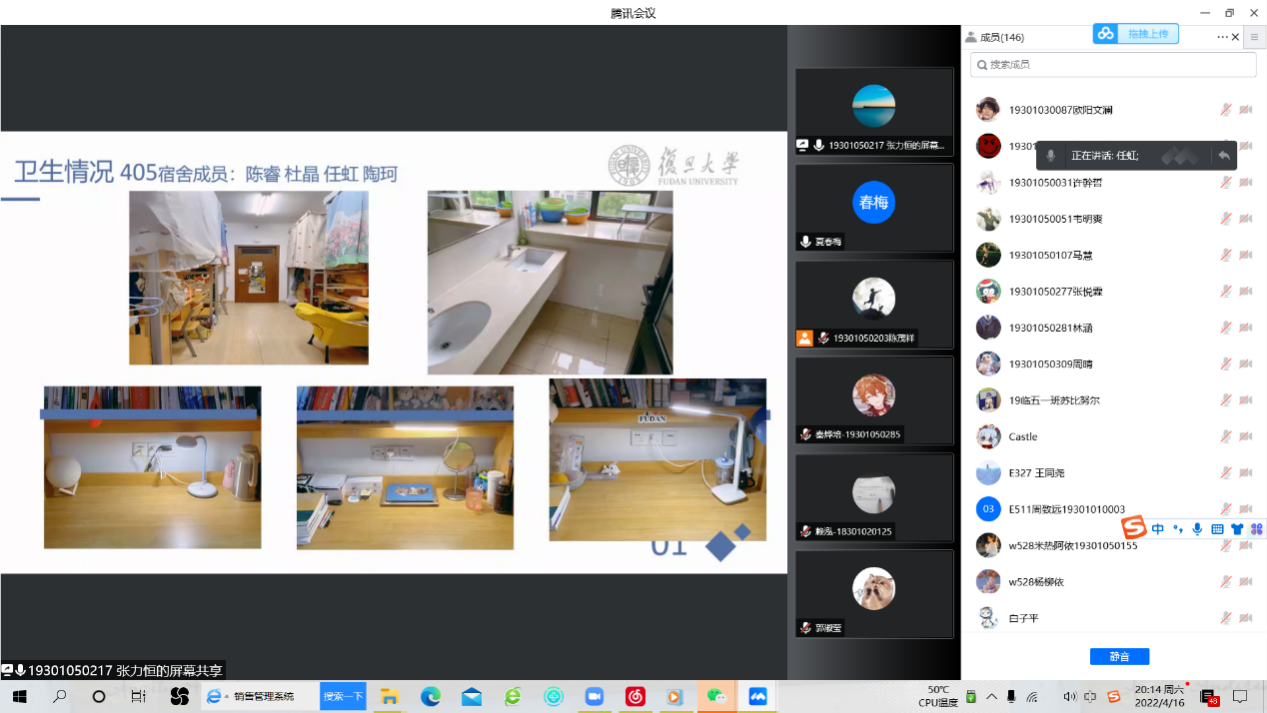1267x713 pixels.
Task: Click the reply arrow in speaking popup
Action: pyautogui.click(x=1224, y=155)
